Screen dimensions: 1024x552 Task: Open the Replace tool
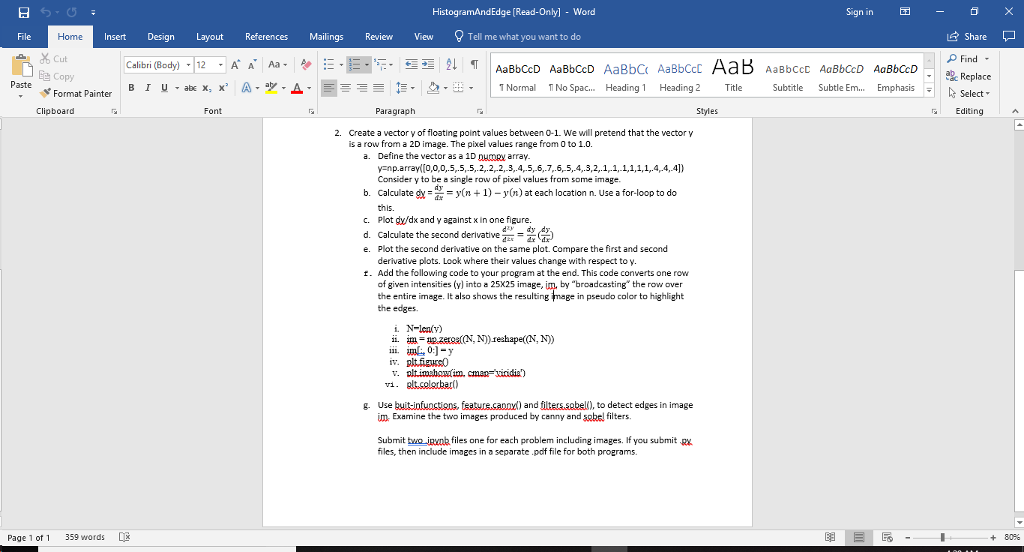click(x=968, y=76)
